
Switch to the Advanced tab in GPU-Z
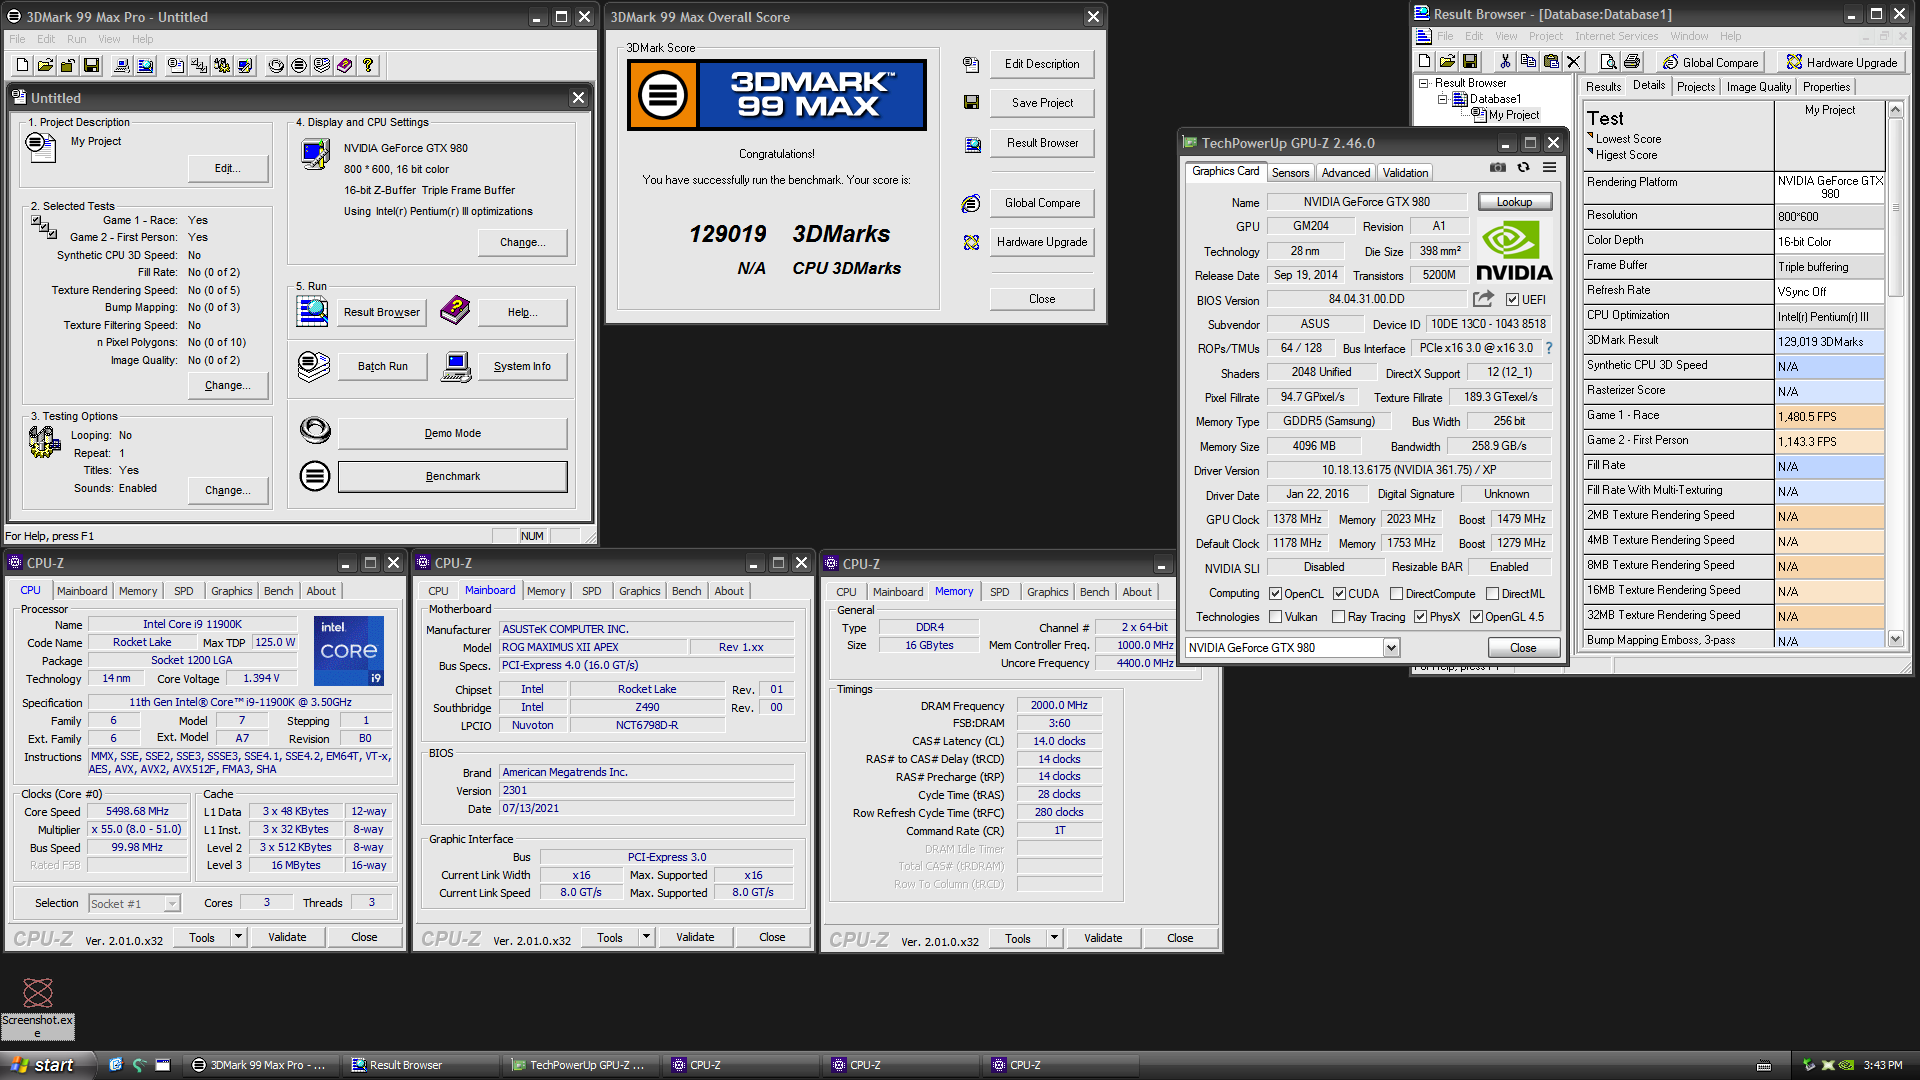point(1346,173)
